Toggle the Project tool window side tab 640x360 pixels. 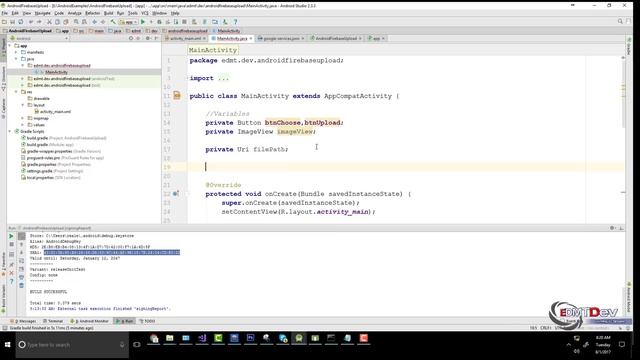(x=3, y=47)
